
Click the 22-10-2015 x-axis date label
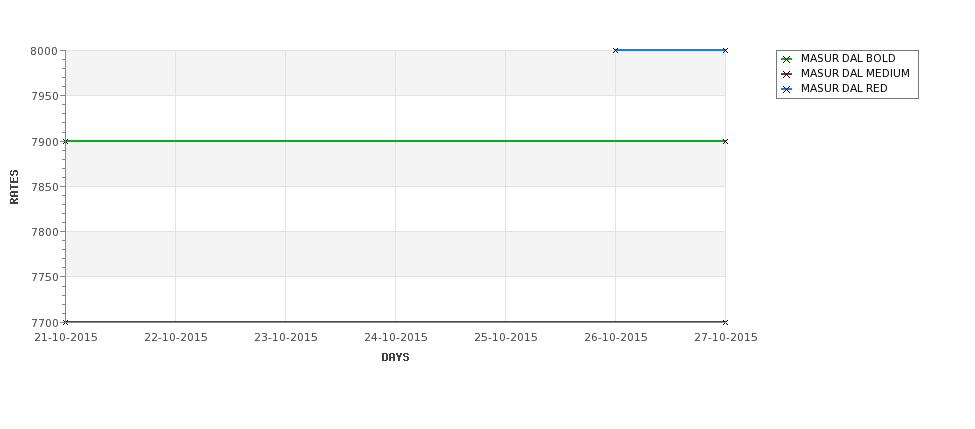point(175,338)
